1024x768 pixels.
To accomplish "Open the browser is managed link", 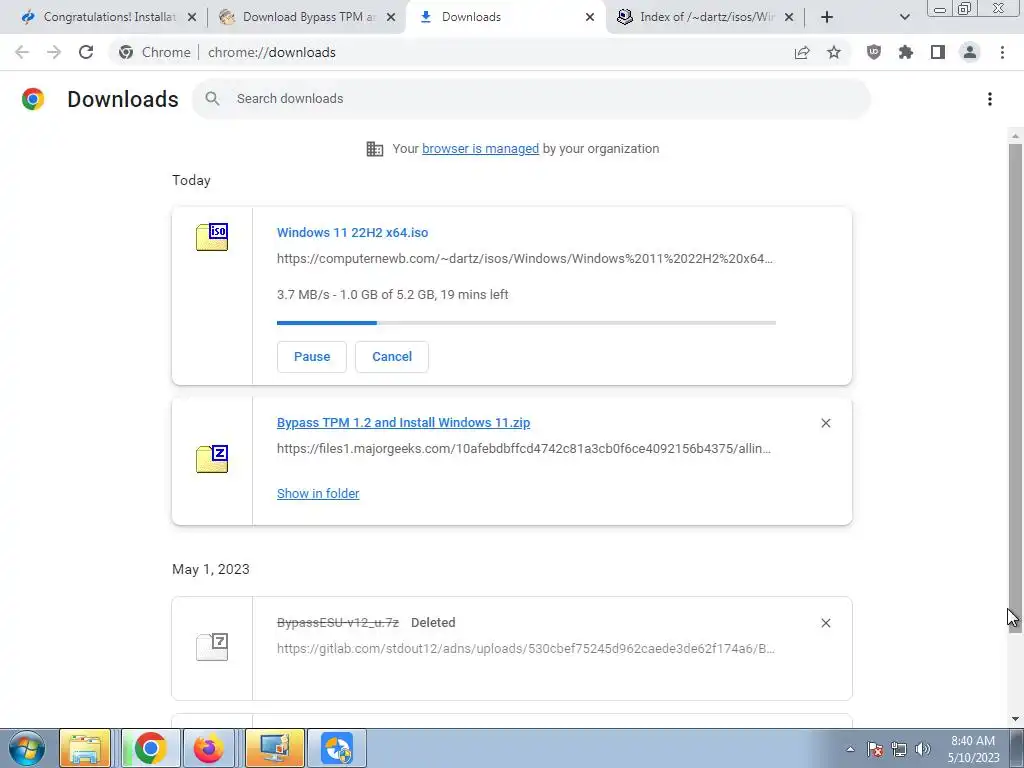I will [x=481, y=149].
